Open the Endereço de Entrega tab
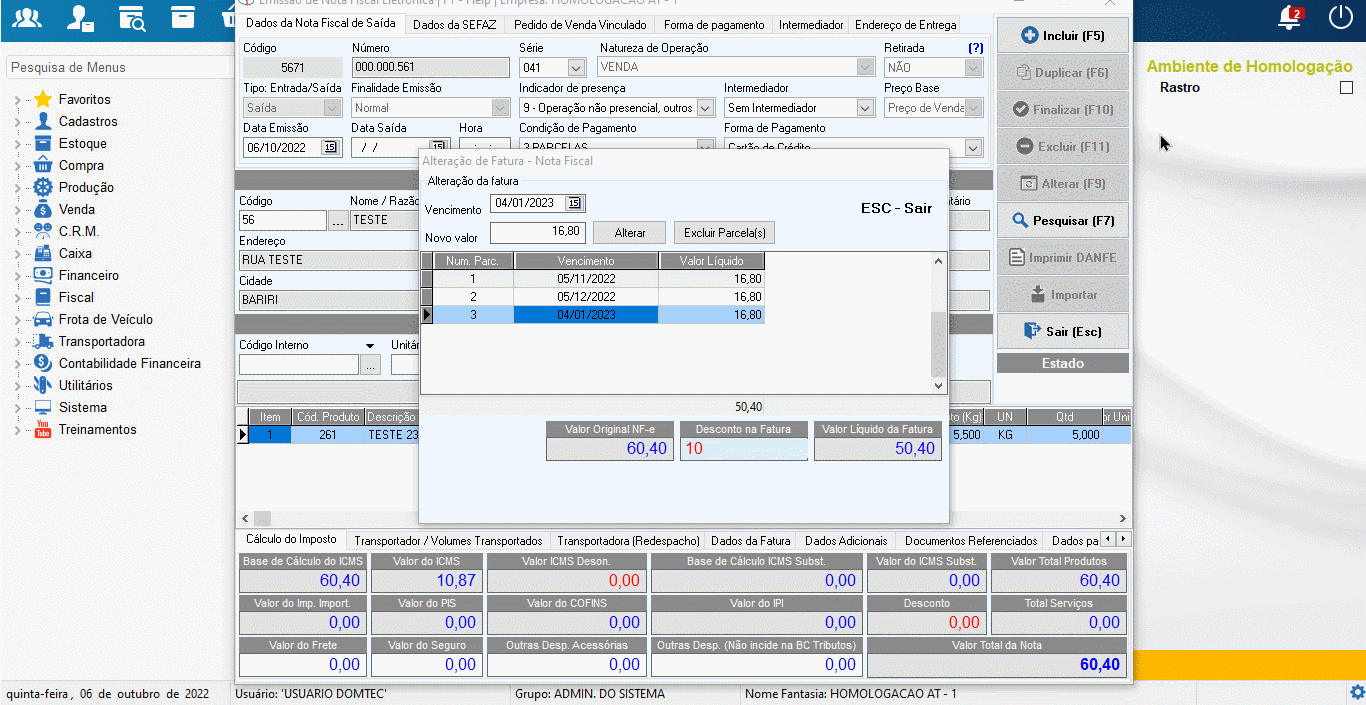This screenshot has height=705, width=1366. [906, 25]
